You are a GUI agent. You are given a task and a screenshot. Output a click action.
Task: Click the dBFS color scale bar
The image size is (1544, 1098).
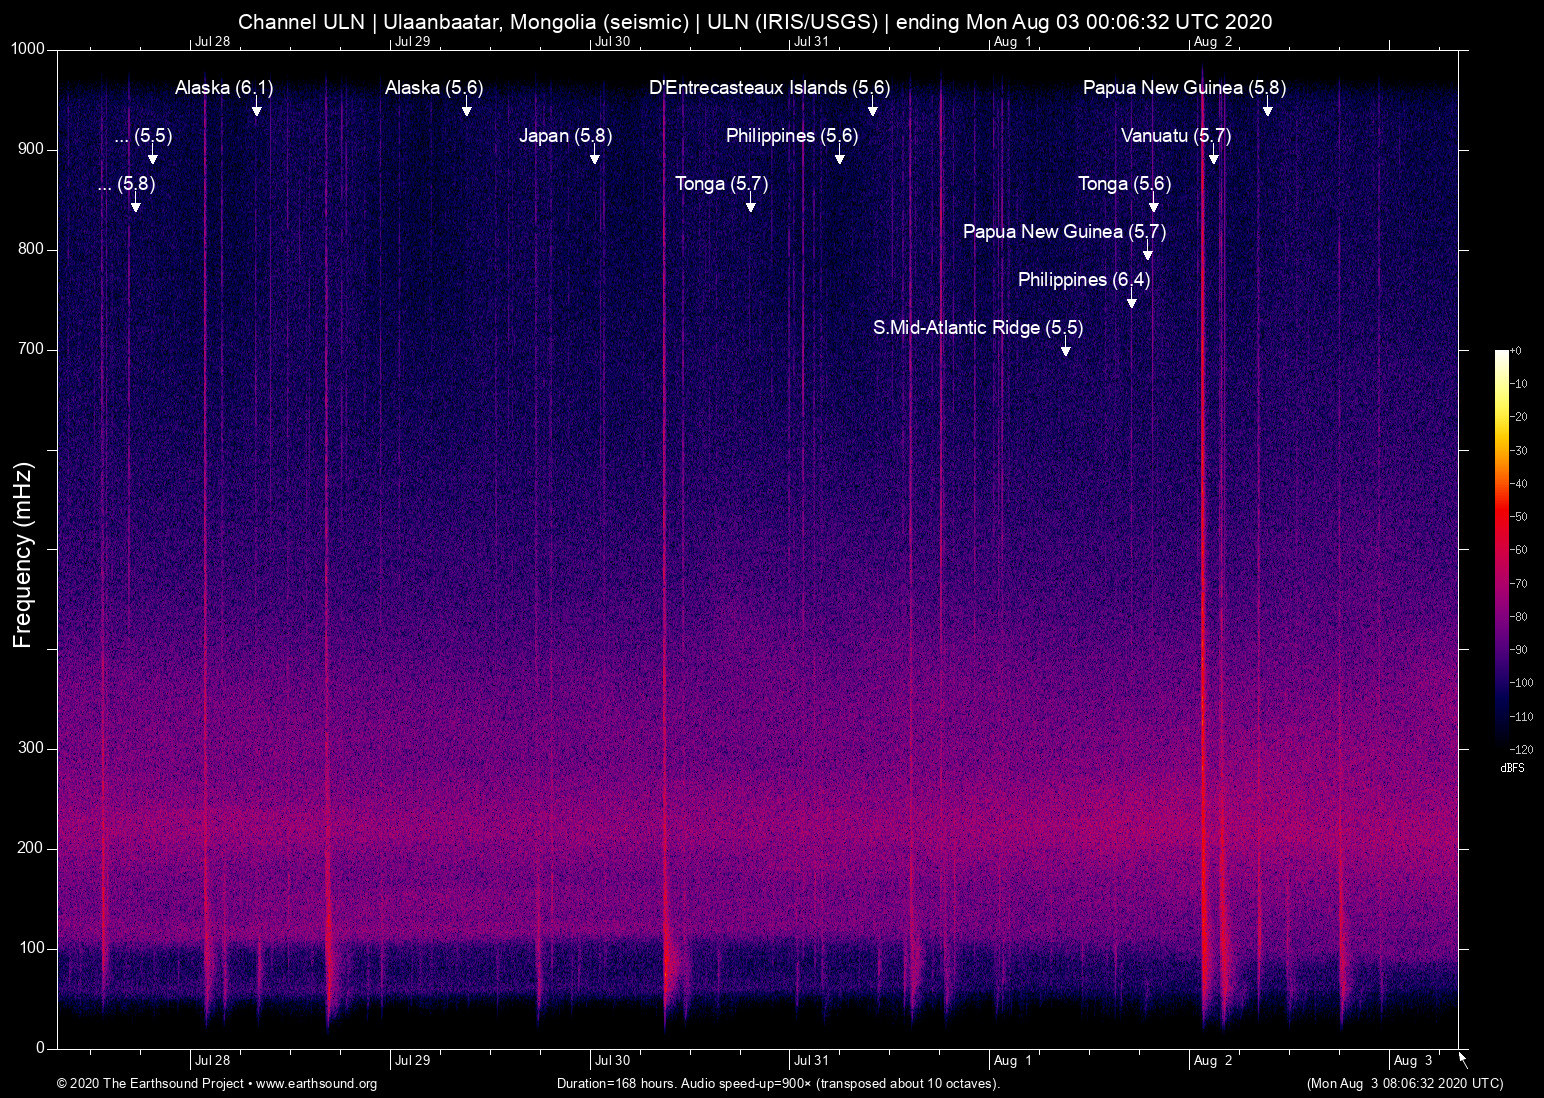[1501, 549]
